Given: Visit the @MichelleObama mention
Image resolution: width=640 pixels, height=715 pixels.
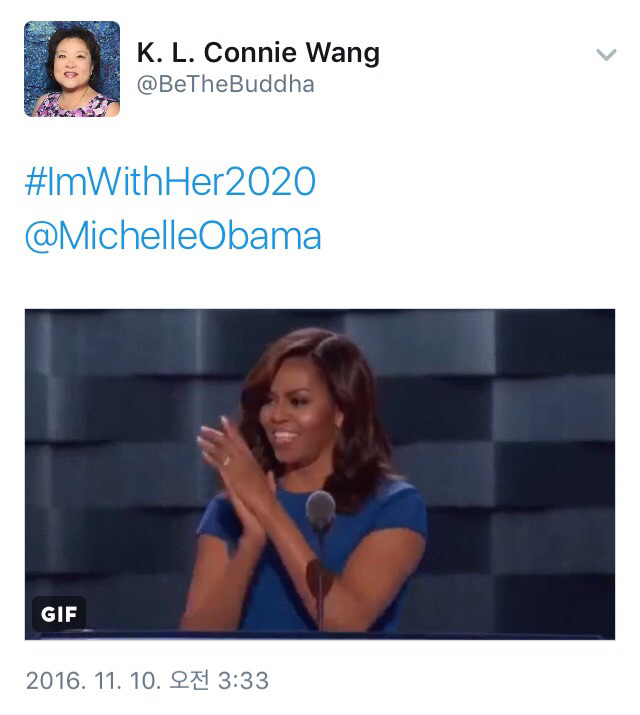Looking at the screenshot, I should coord(173,236).
